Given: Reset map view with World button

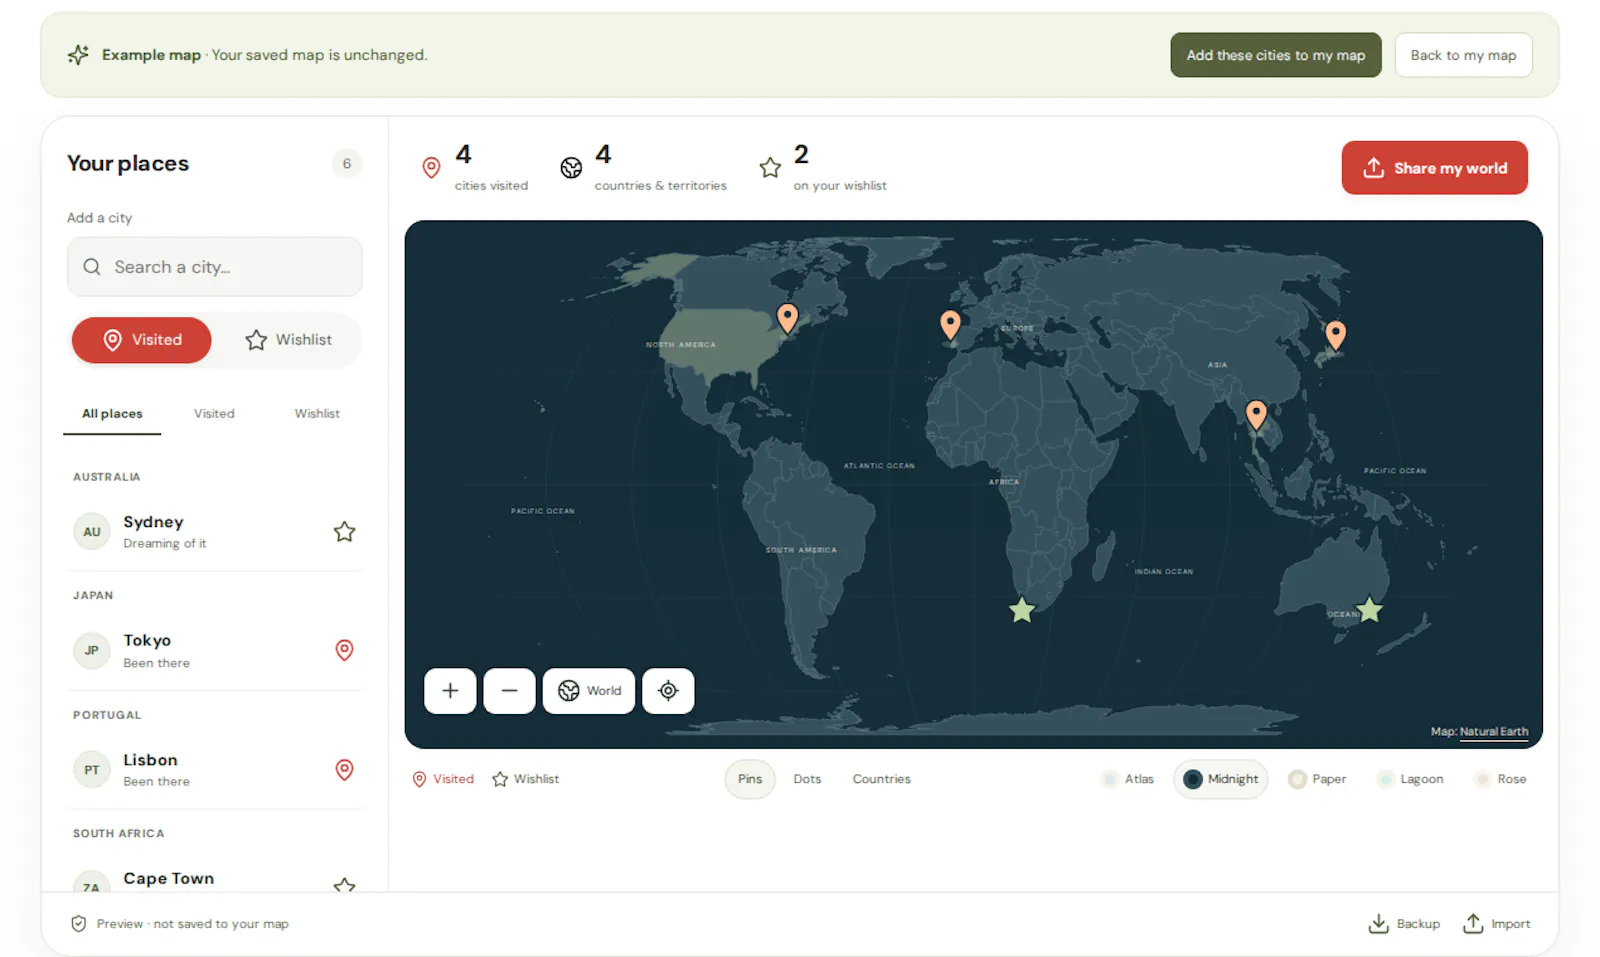Looking at the screenshot, I should coord(589,691).
